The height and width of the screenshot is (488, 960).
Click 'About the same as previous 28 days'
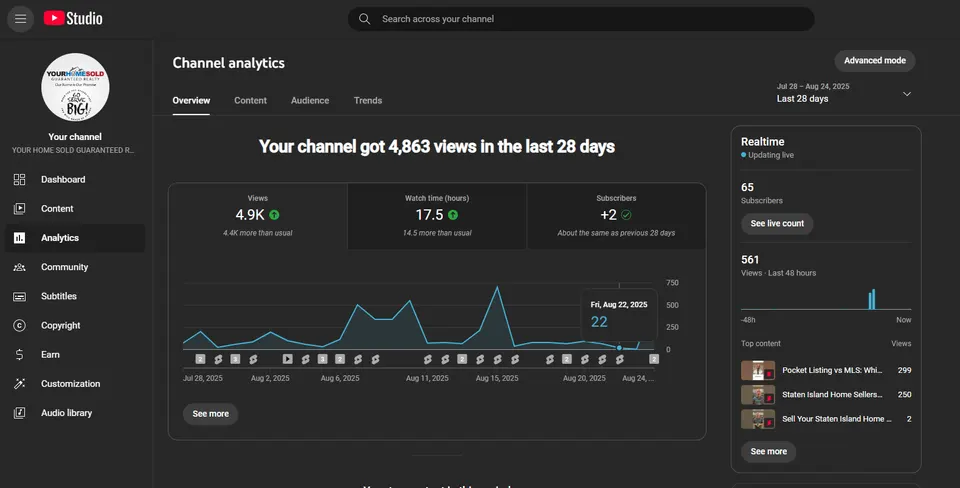click(616, 233)
